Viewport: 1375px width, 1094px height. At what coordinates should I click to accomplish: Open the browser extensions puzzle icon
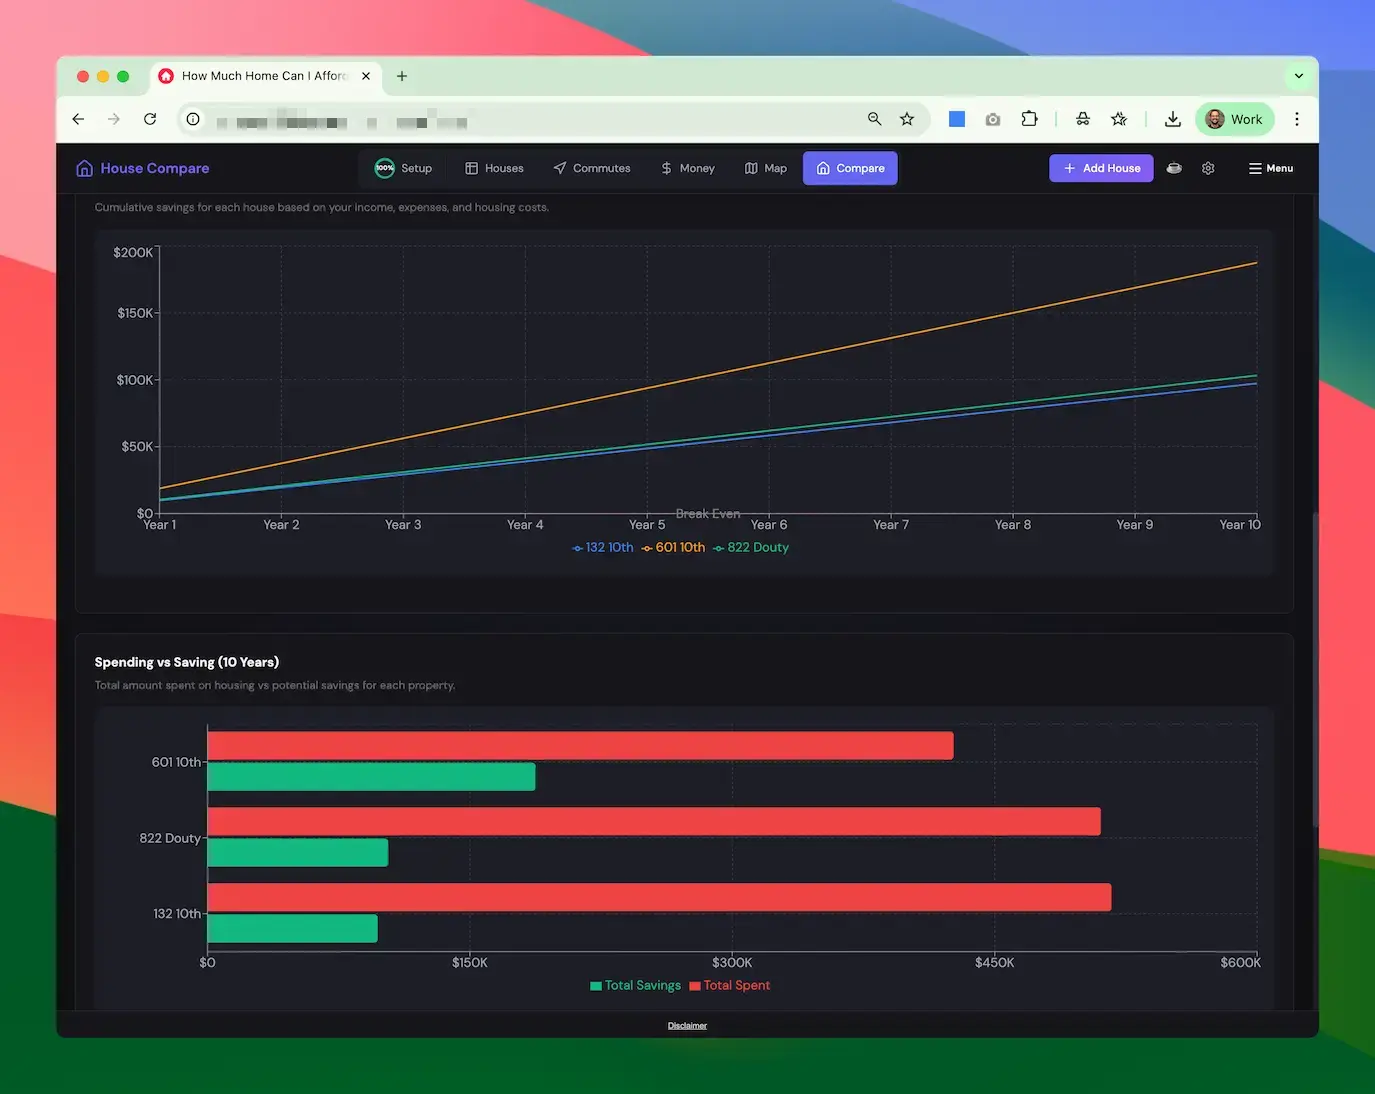[x=1029, y=119]
